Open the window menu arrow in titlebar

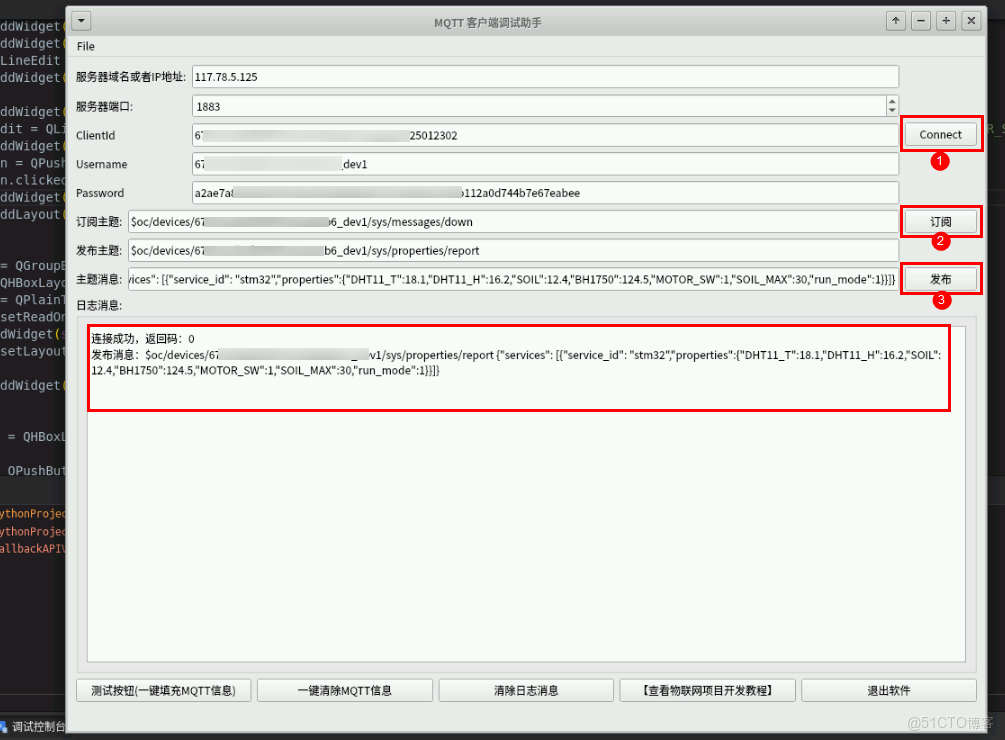point(80,20)
